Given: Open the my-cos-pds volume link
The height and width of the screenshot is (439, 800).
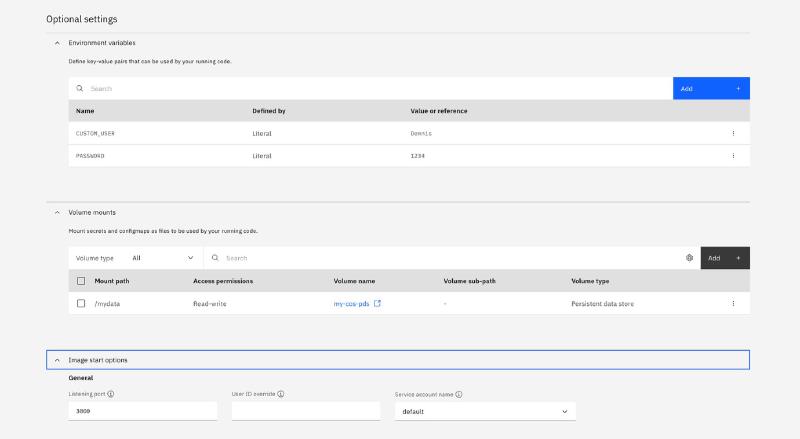Looking at the screenshot, I should (x=351, y=304).
